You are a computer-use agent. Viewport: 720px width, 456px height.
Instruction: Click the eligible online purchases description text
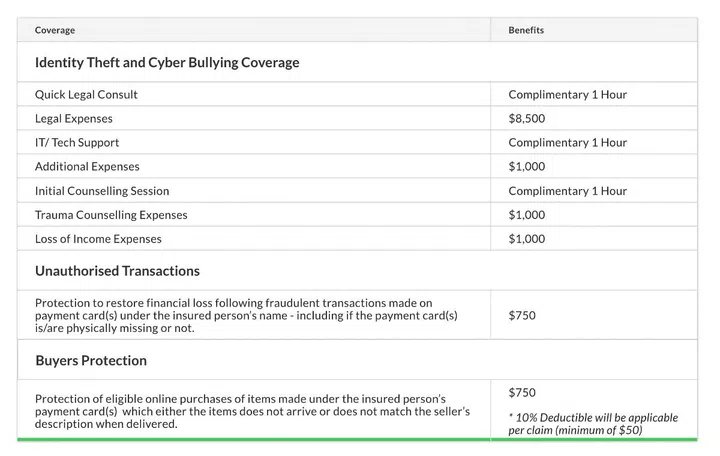coord(246,411)
